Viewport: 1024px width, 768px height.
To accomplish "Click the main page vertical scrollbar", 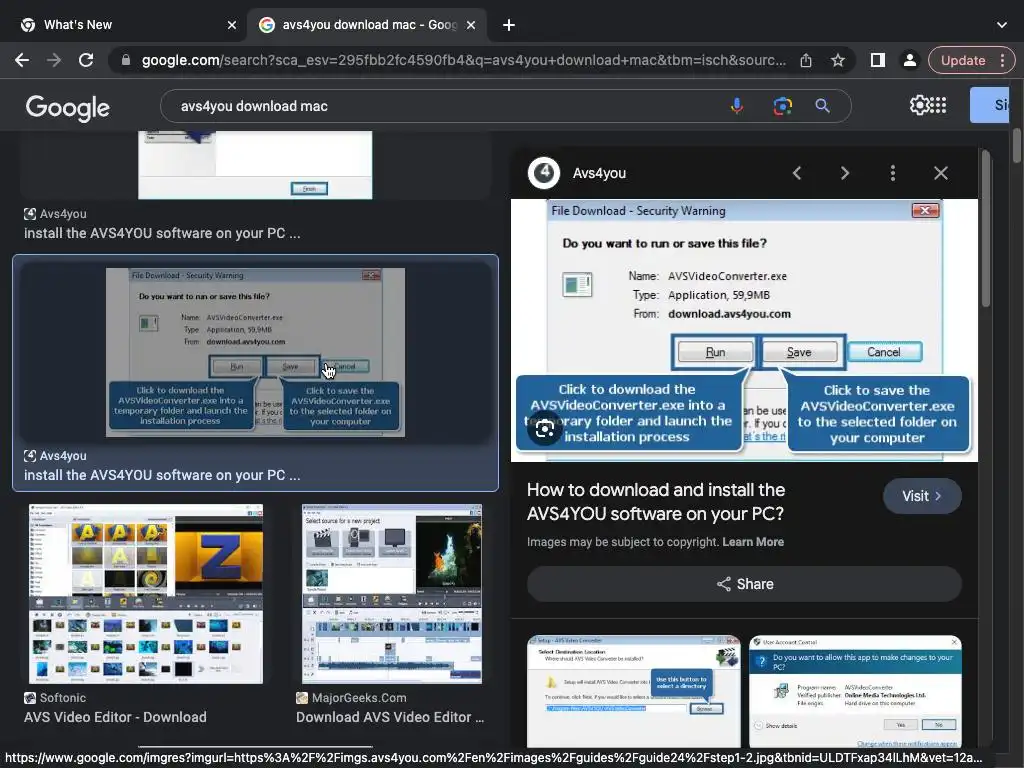I will [1017, 145].
